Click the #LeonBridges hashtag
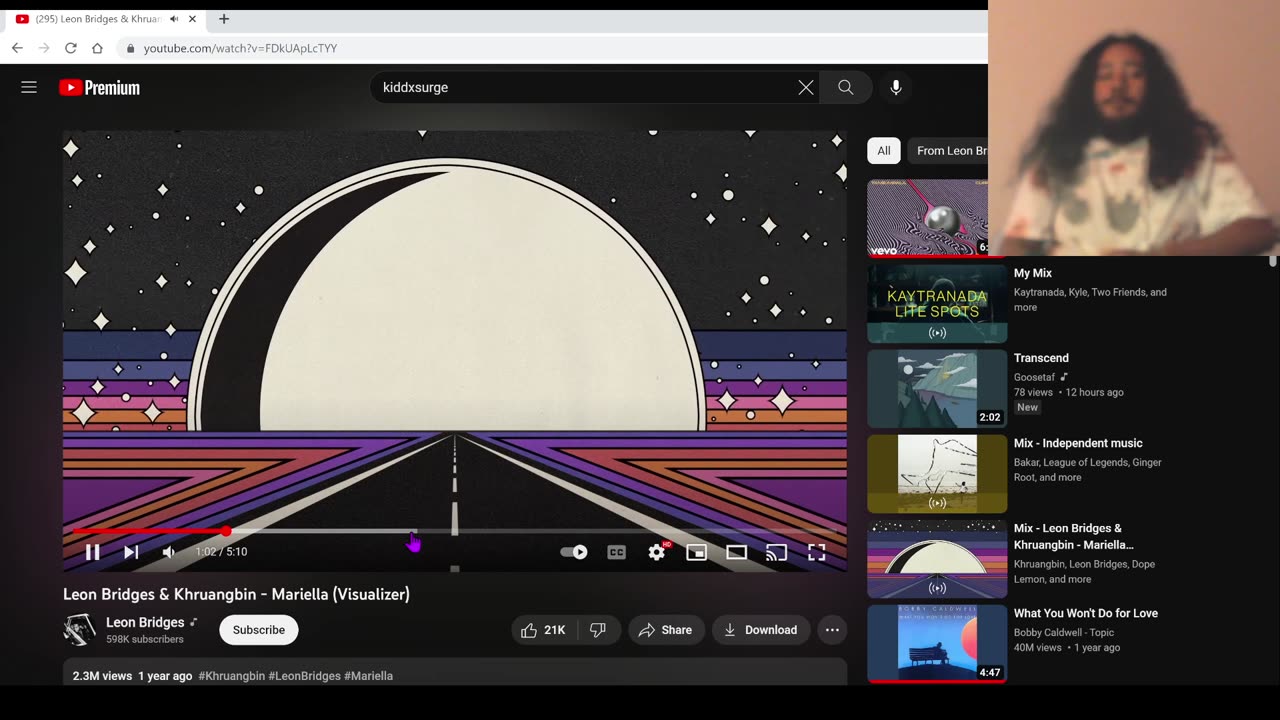Viewport: 1280px width, 720px height. 305,676
